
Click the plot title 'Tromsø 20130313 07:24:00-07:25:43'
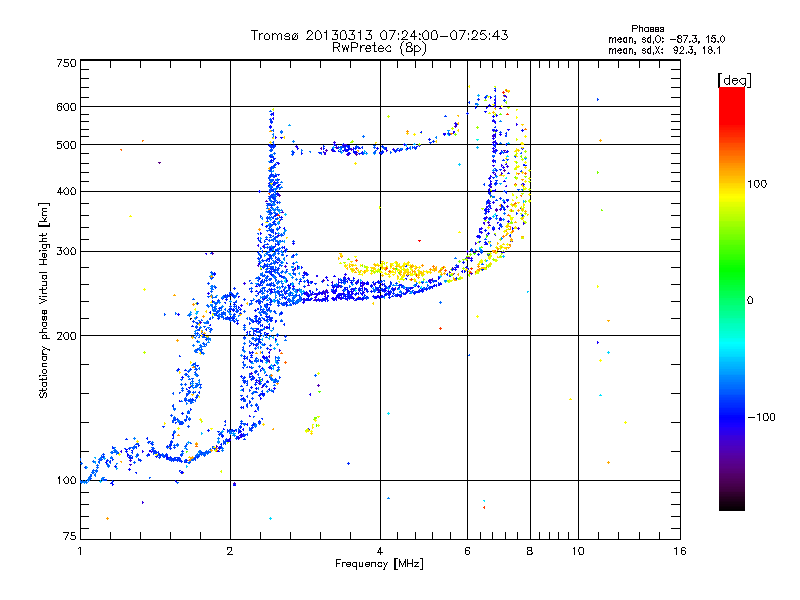pos(379,35)
